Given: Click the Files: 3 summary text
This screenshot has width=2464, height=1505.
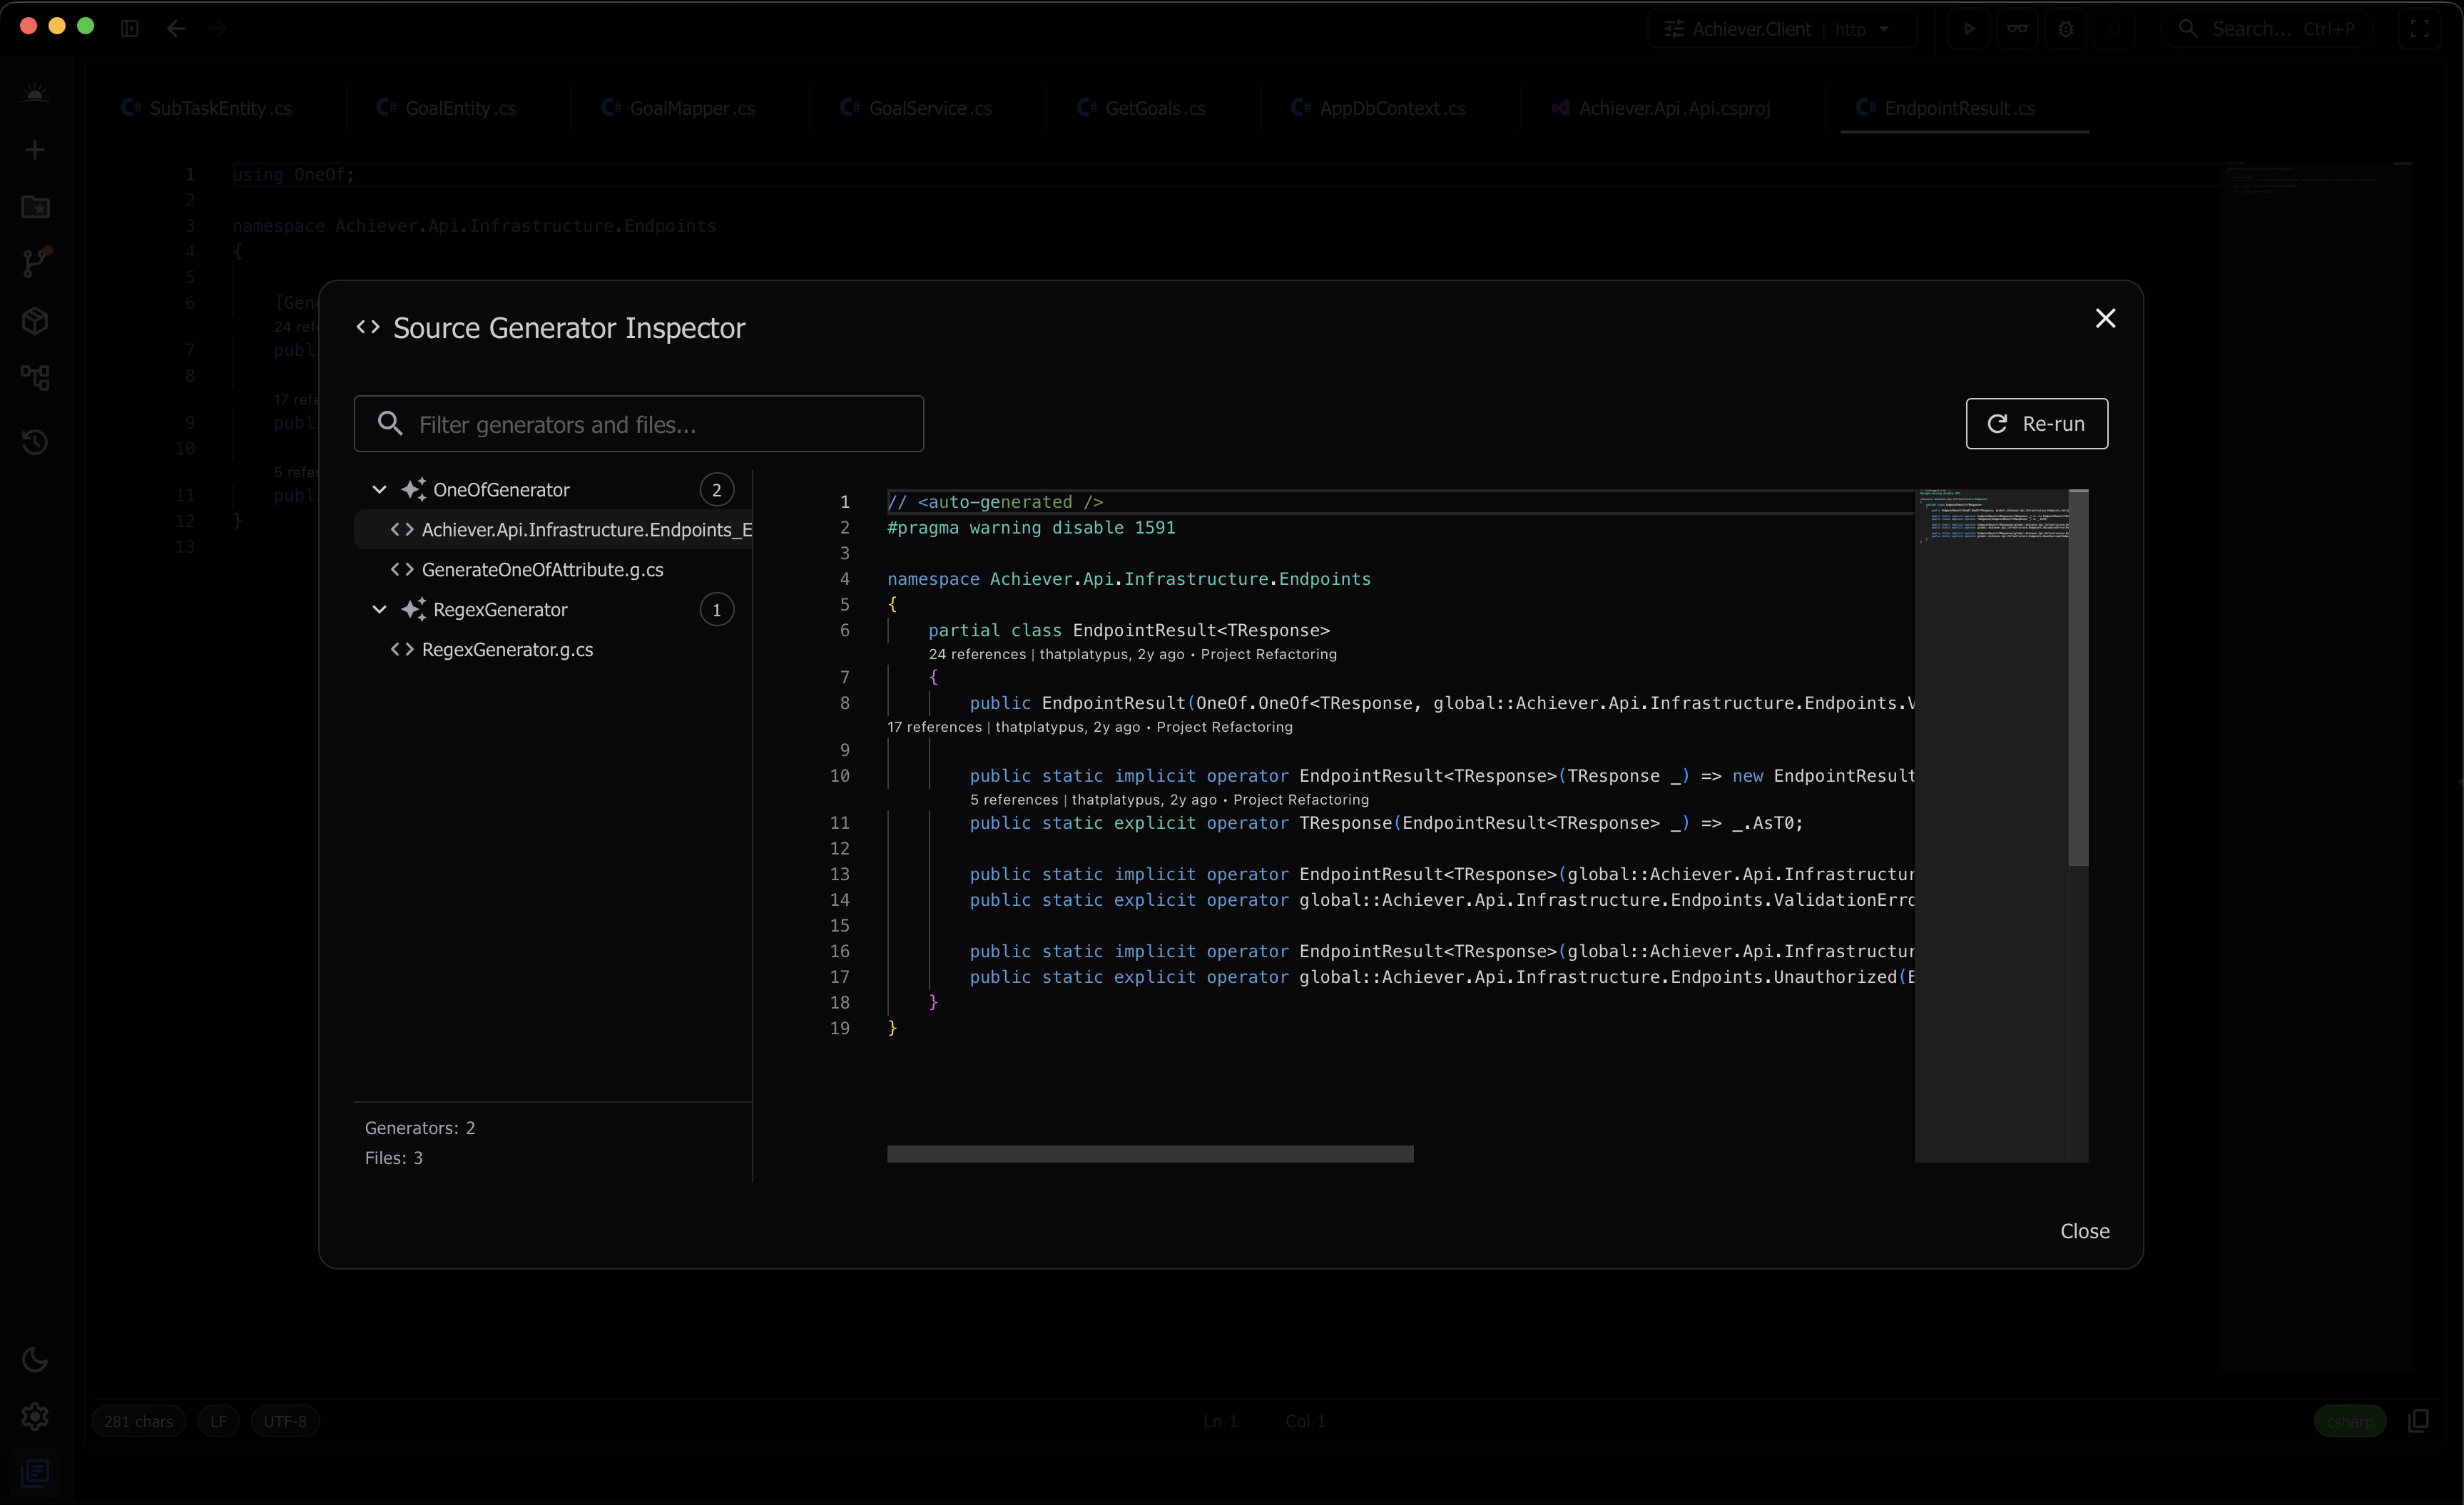Looking at the screenshot, I should coord(394,1158).
